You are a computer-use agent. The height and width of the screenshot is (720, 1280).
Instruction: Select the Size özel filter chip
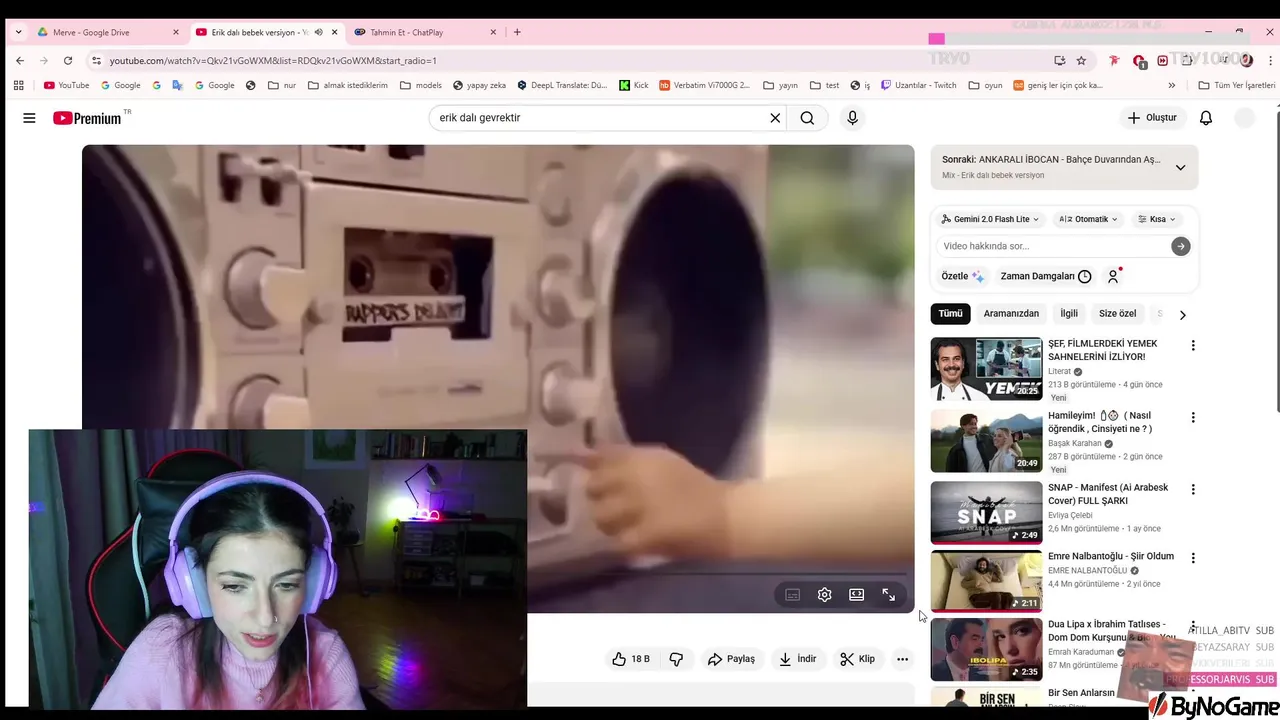tap(1118, 313)
